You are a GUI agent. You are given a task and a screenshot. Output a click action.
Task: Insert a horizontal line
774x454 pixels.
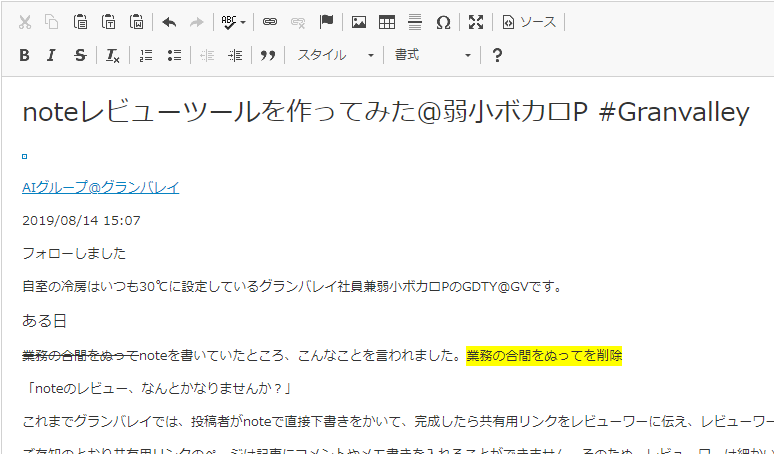tap(414, 21)
